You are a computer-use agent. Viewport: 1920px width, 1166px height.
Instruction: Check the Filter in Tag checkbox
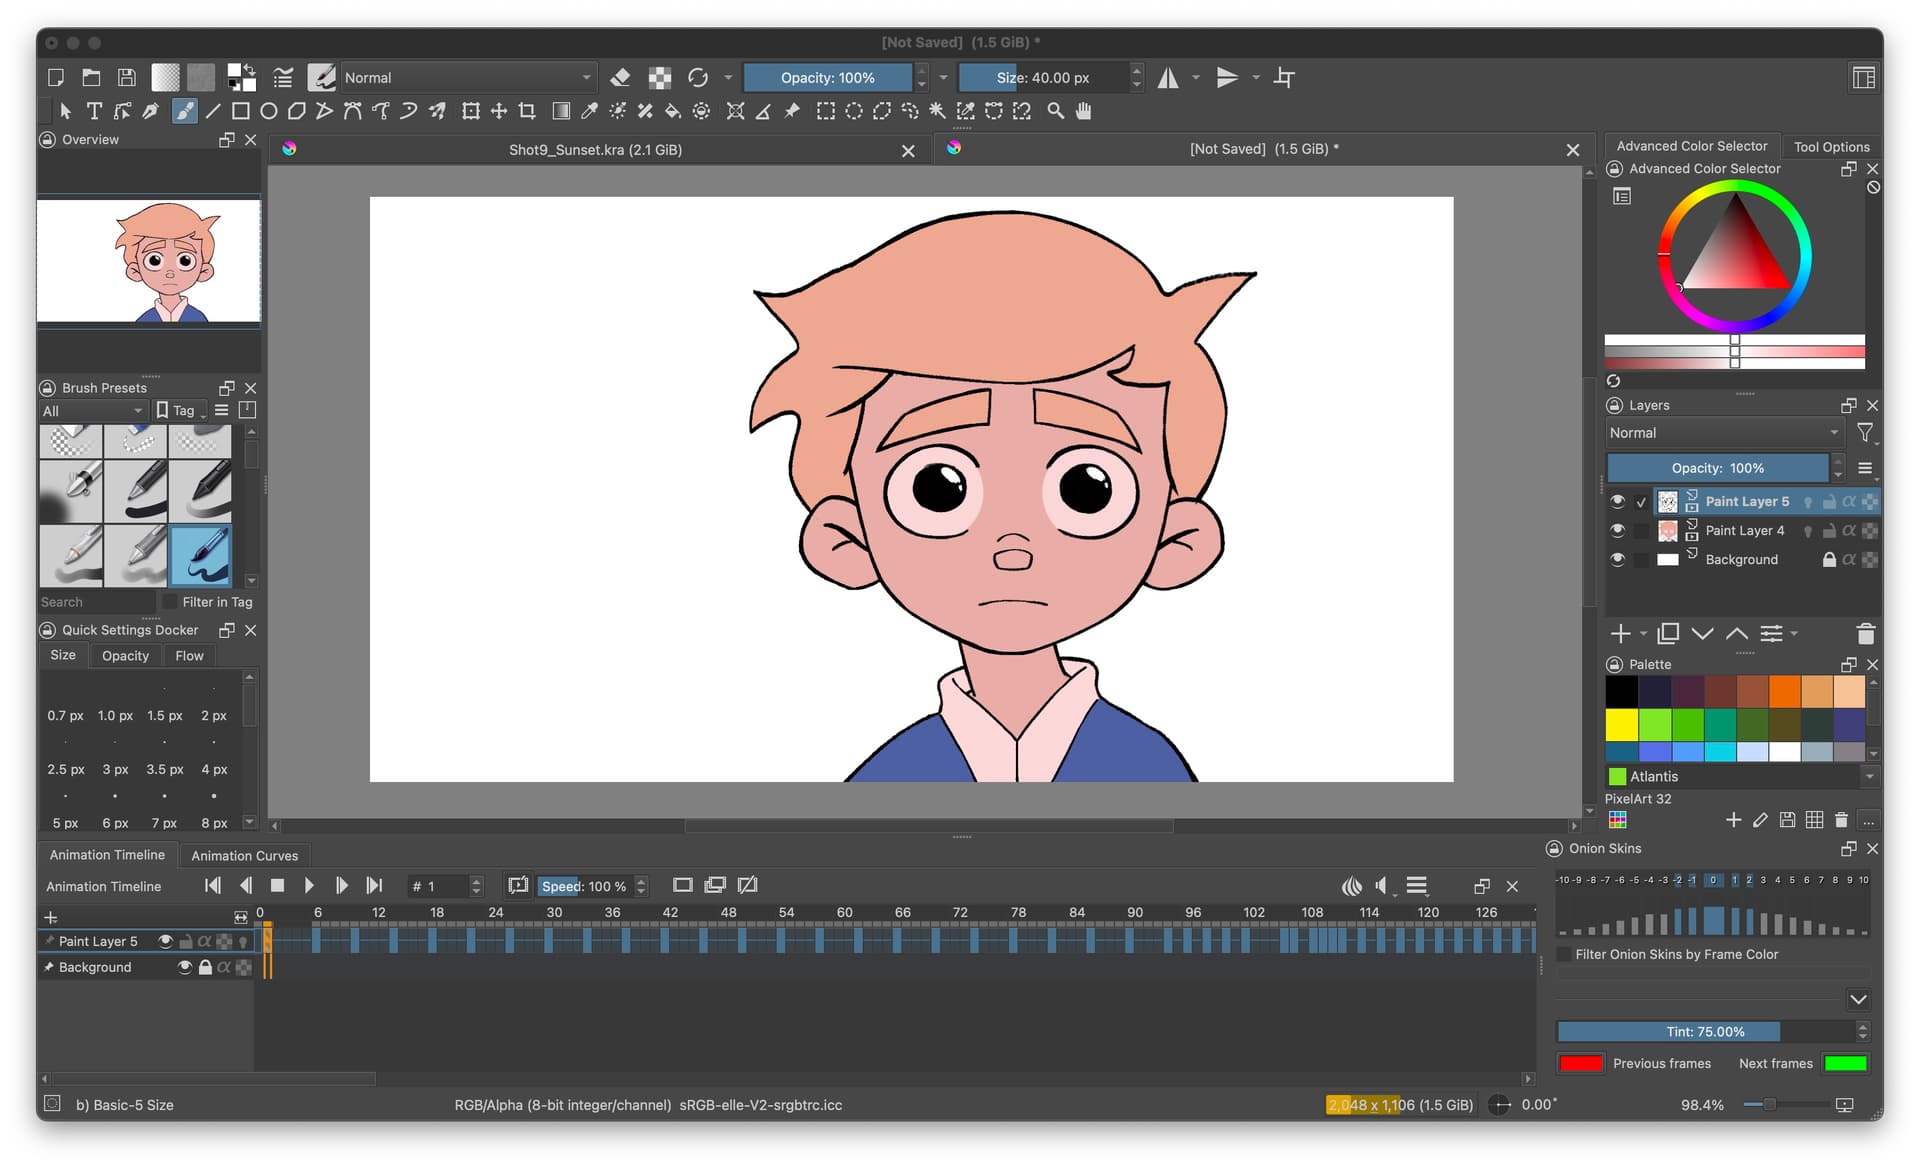tap(170, 602)
